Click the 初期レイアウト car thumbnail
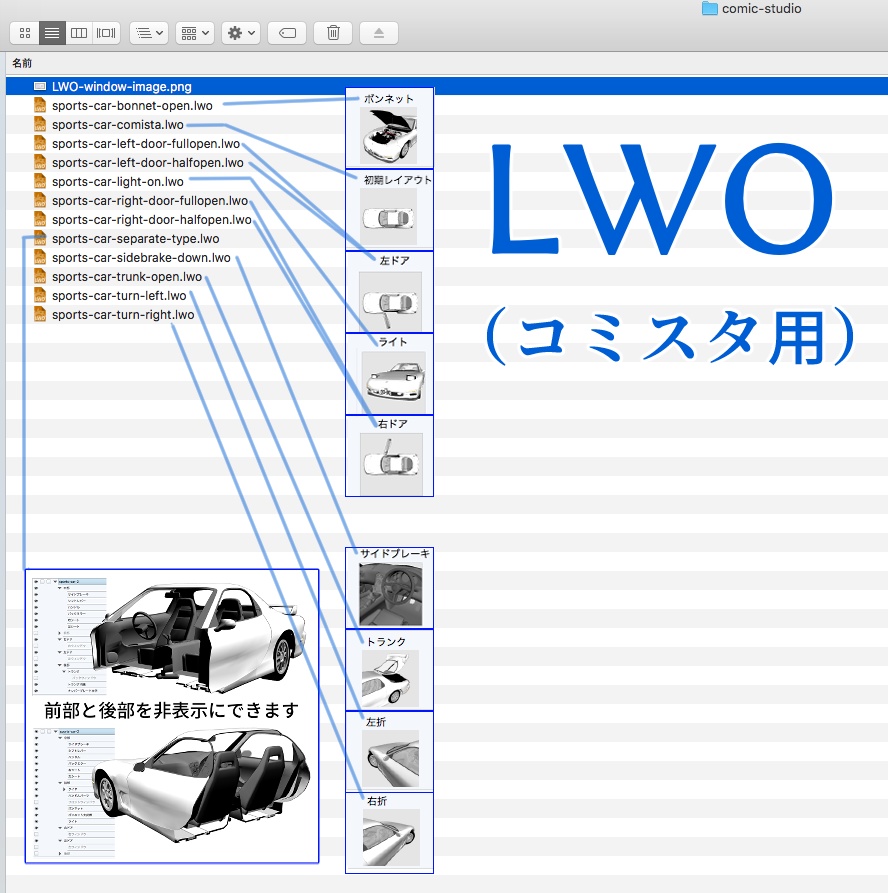Viewport: 888px width, 893px height. click(389, 217)
